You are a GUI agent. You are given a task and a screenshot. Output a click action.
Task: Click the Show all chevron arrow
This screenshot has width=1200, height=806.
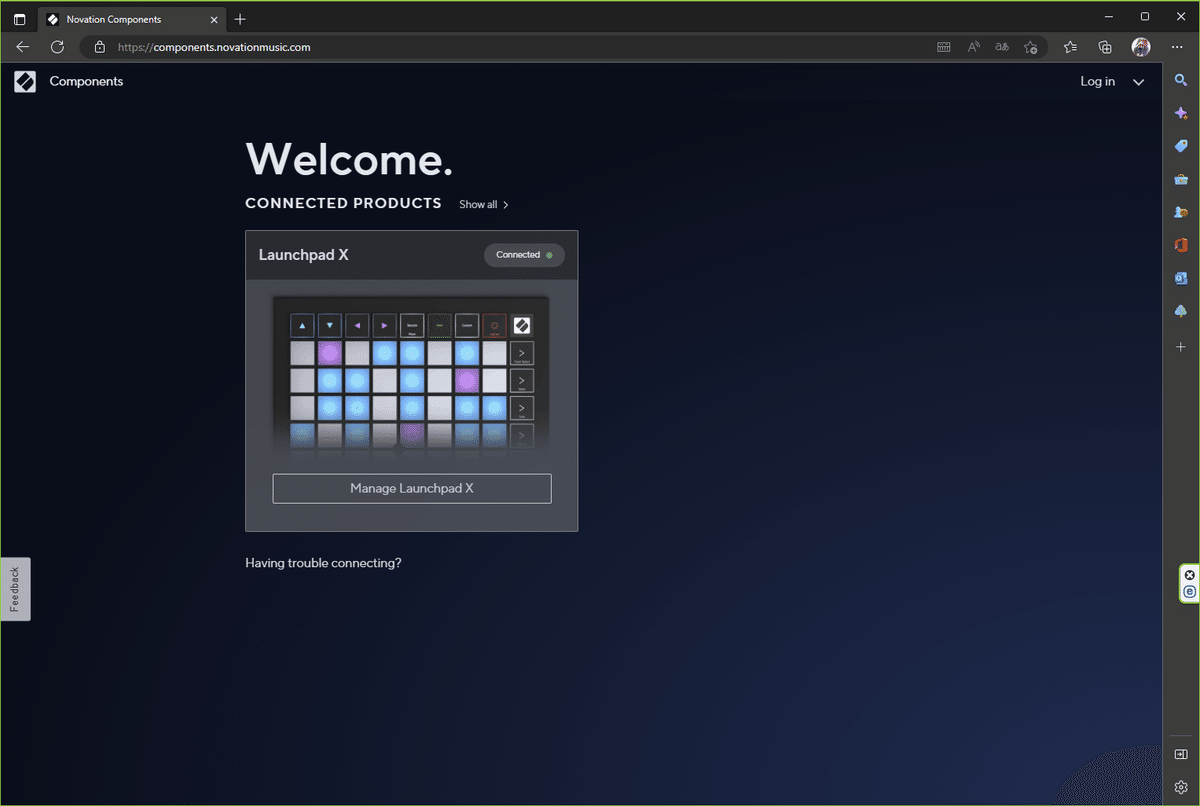[506, 205]
